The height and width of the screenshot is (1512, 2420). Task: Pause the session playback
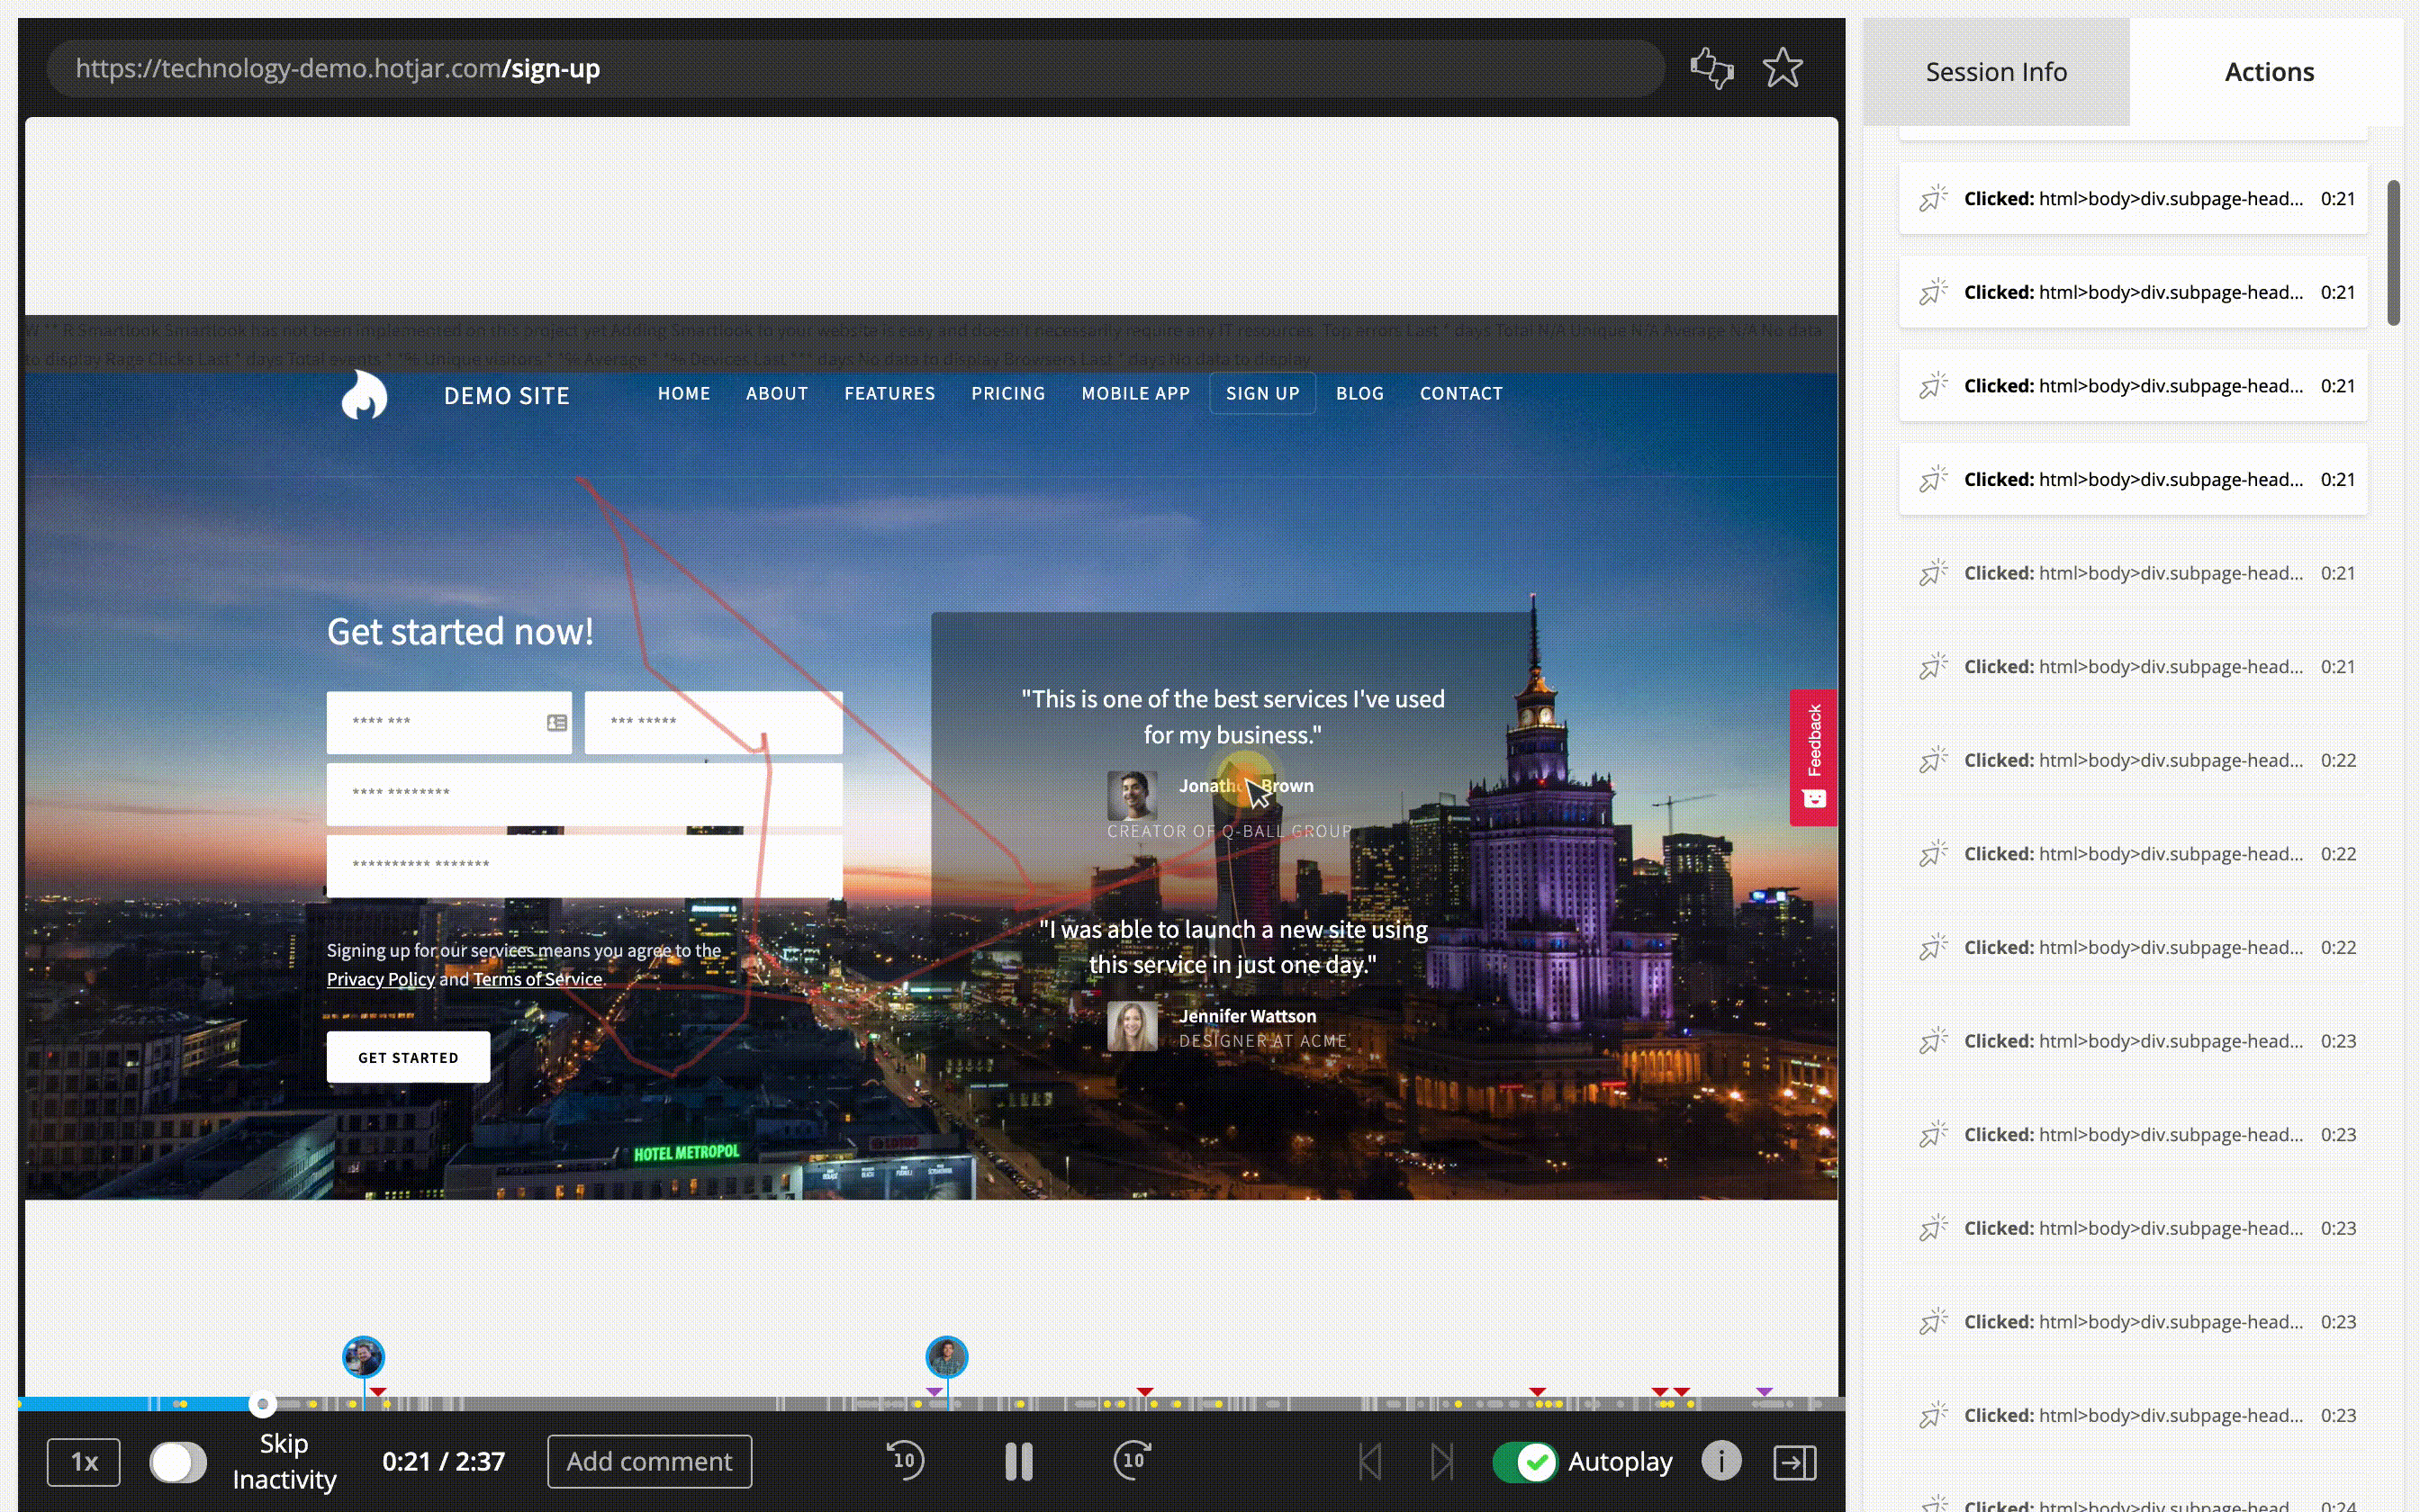[x=1018, y=1461]
